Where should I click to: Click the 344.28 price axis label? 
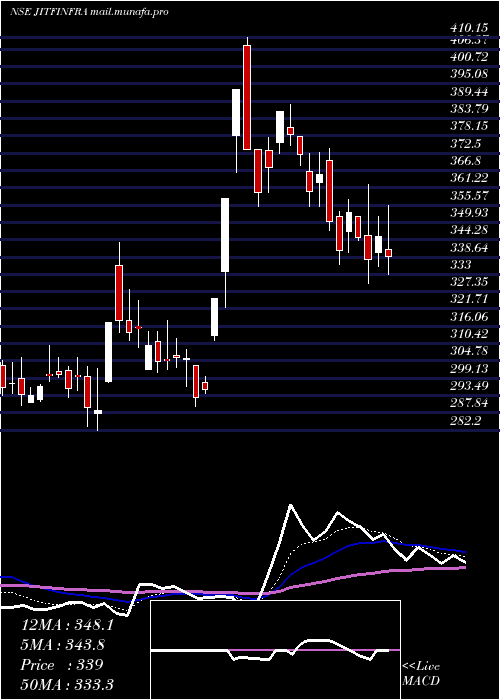coord(469,230)
